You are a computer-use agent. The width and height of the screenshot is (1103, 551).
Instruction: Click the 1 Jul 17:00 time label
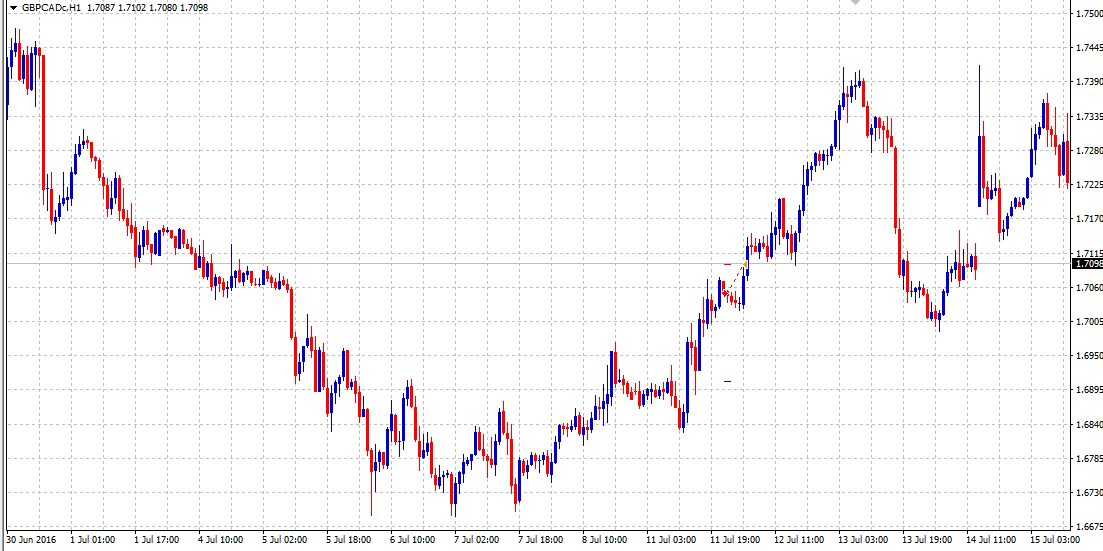(158, 540)
